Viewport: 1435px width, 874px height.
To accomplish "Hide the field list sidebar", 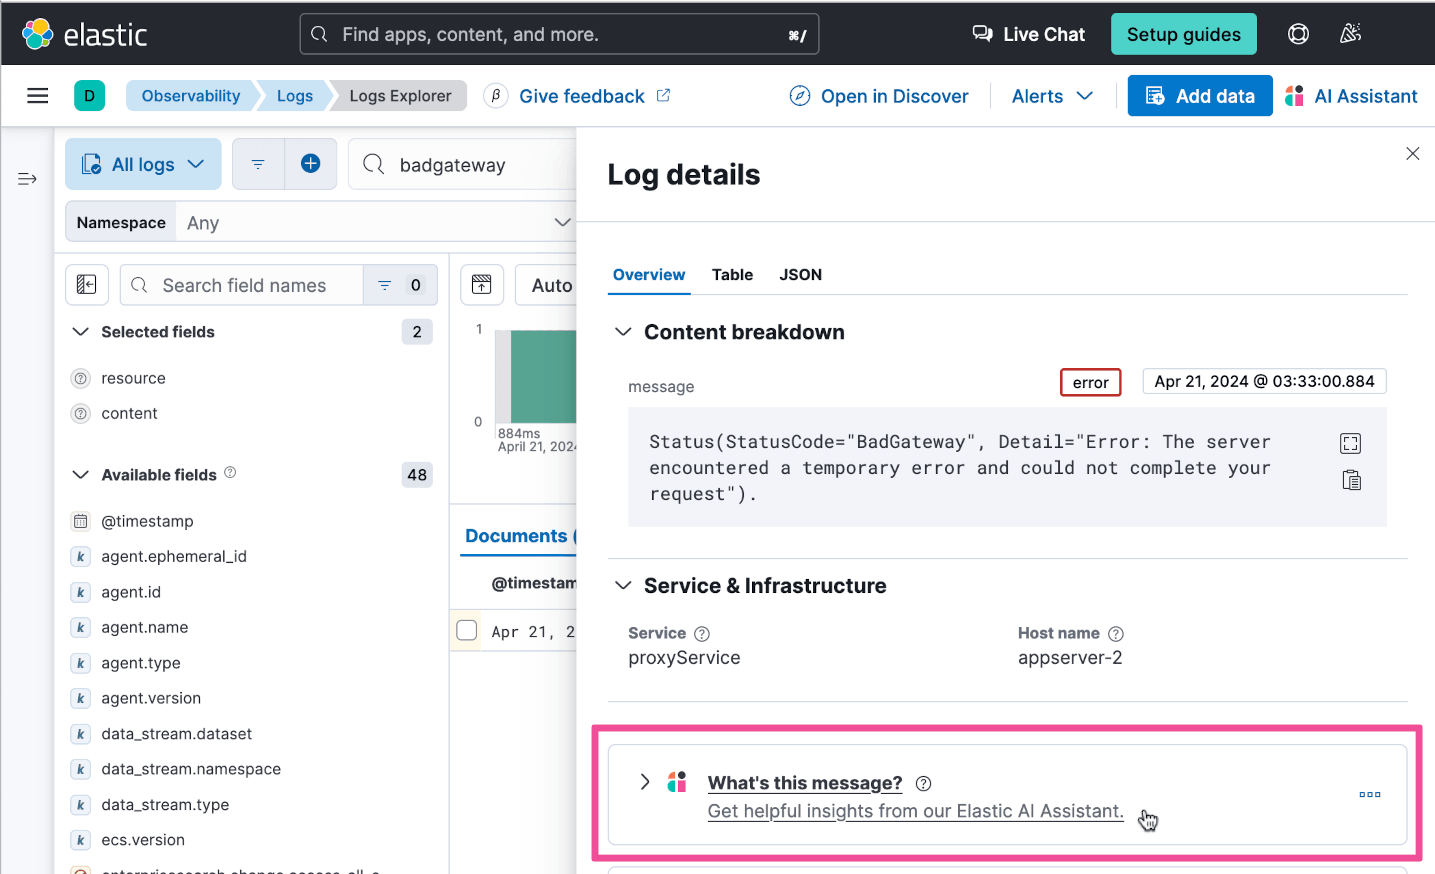I will tap(87, 285).
